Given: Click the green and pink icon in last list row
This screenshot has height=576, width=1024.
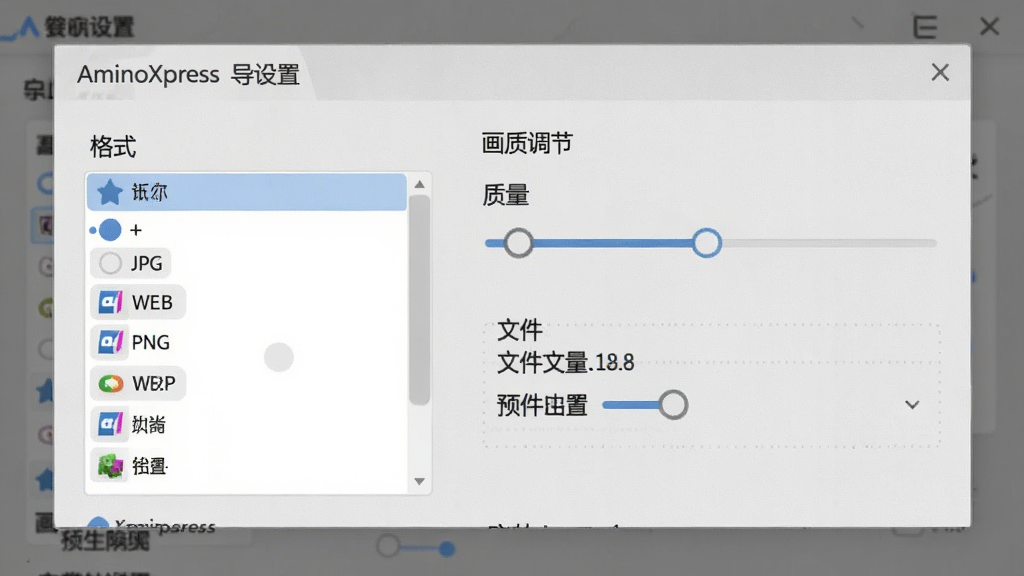Looking at the screenshot, I should pos(110,466).
